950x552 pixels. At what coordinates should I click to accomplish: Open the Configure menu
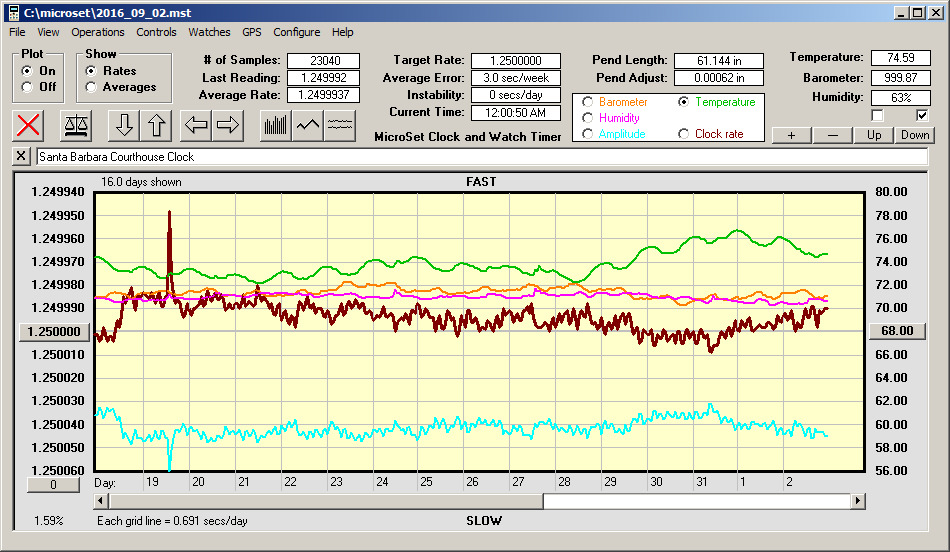[296, 32]
